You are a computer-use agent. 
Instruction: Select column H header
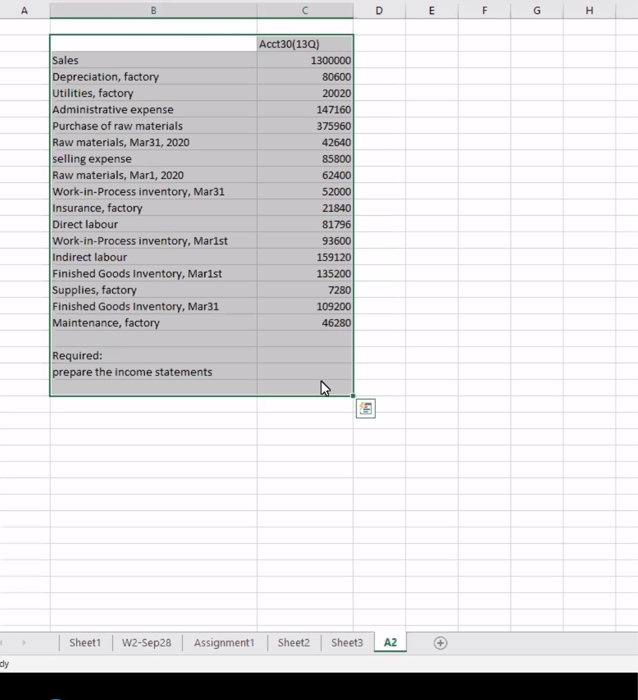[589, 10]
